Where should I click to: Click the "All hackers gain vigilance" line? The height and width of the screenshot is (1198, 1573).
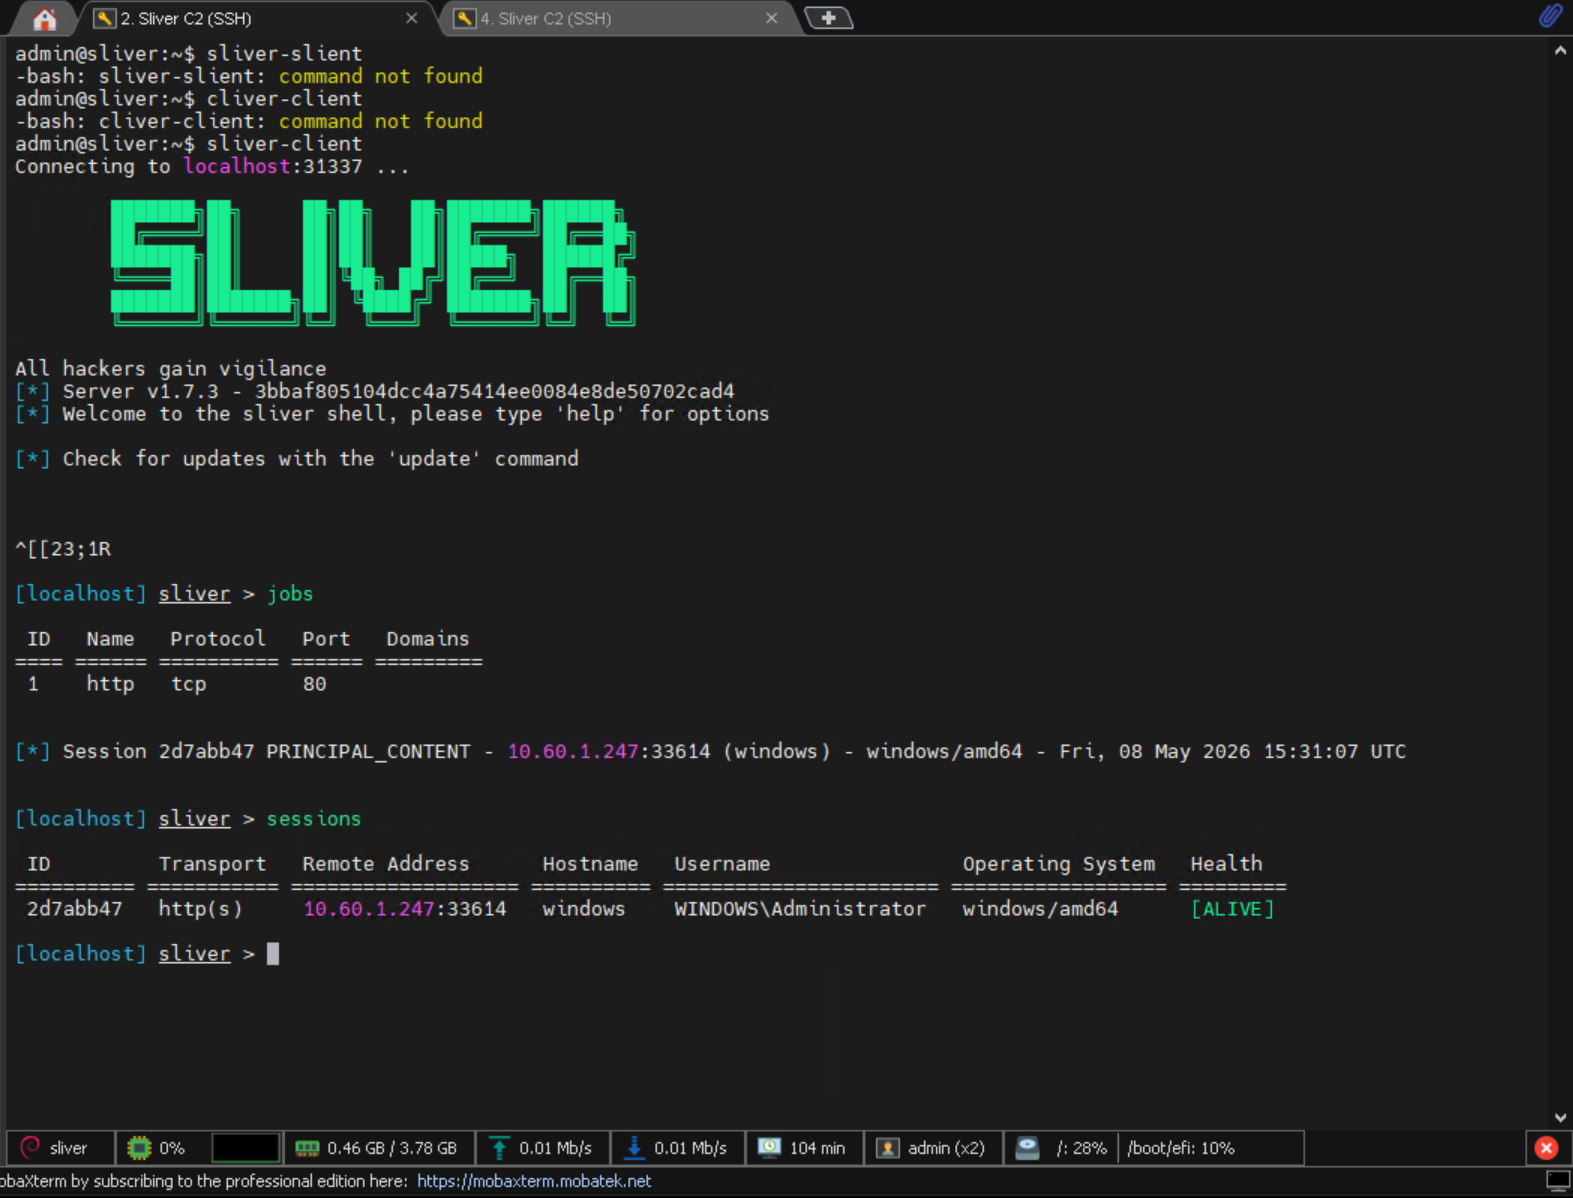coord(171,369)
